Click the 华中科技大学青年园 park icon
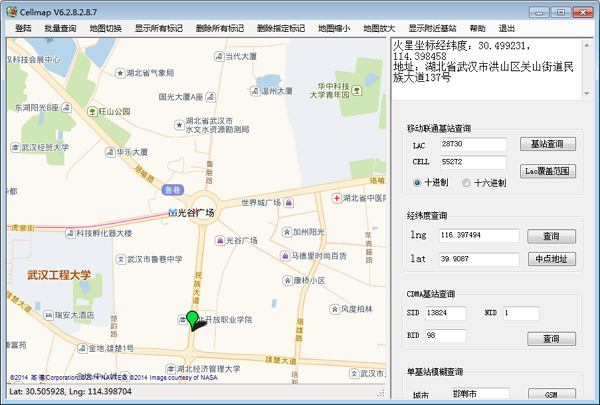600x405 pixels. pyautogui.click(x=357, y=91)
